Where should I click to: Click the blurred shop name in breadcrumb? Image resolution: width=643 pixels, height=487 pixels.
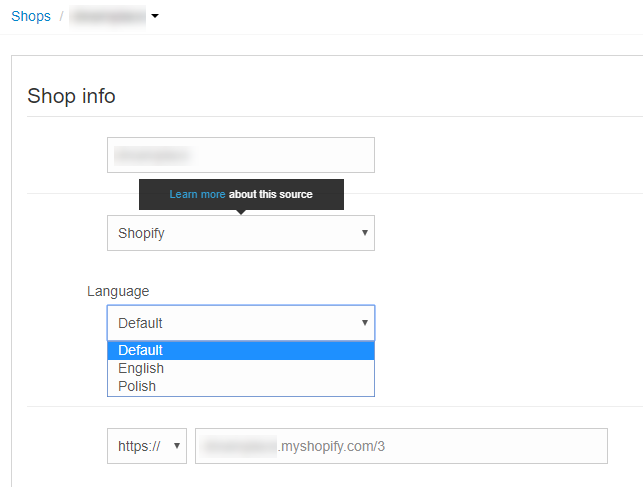[x=108, y=17]
